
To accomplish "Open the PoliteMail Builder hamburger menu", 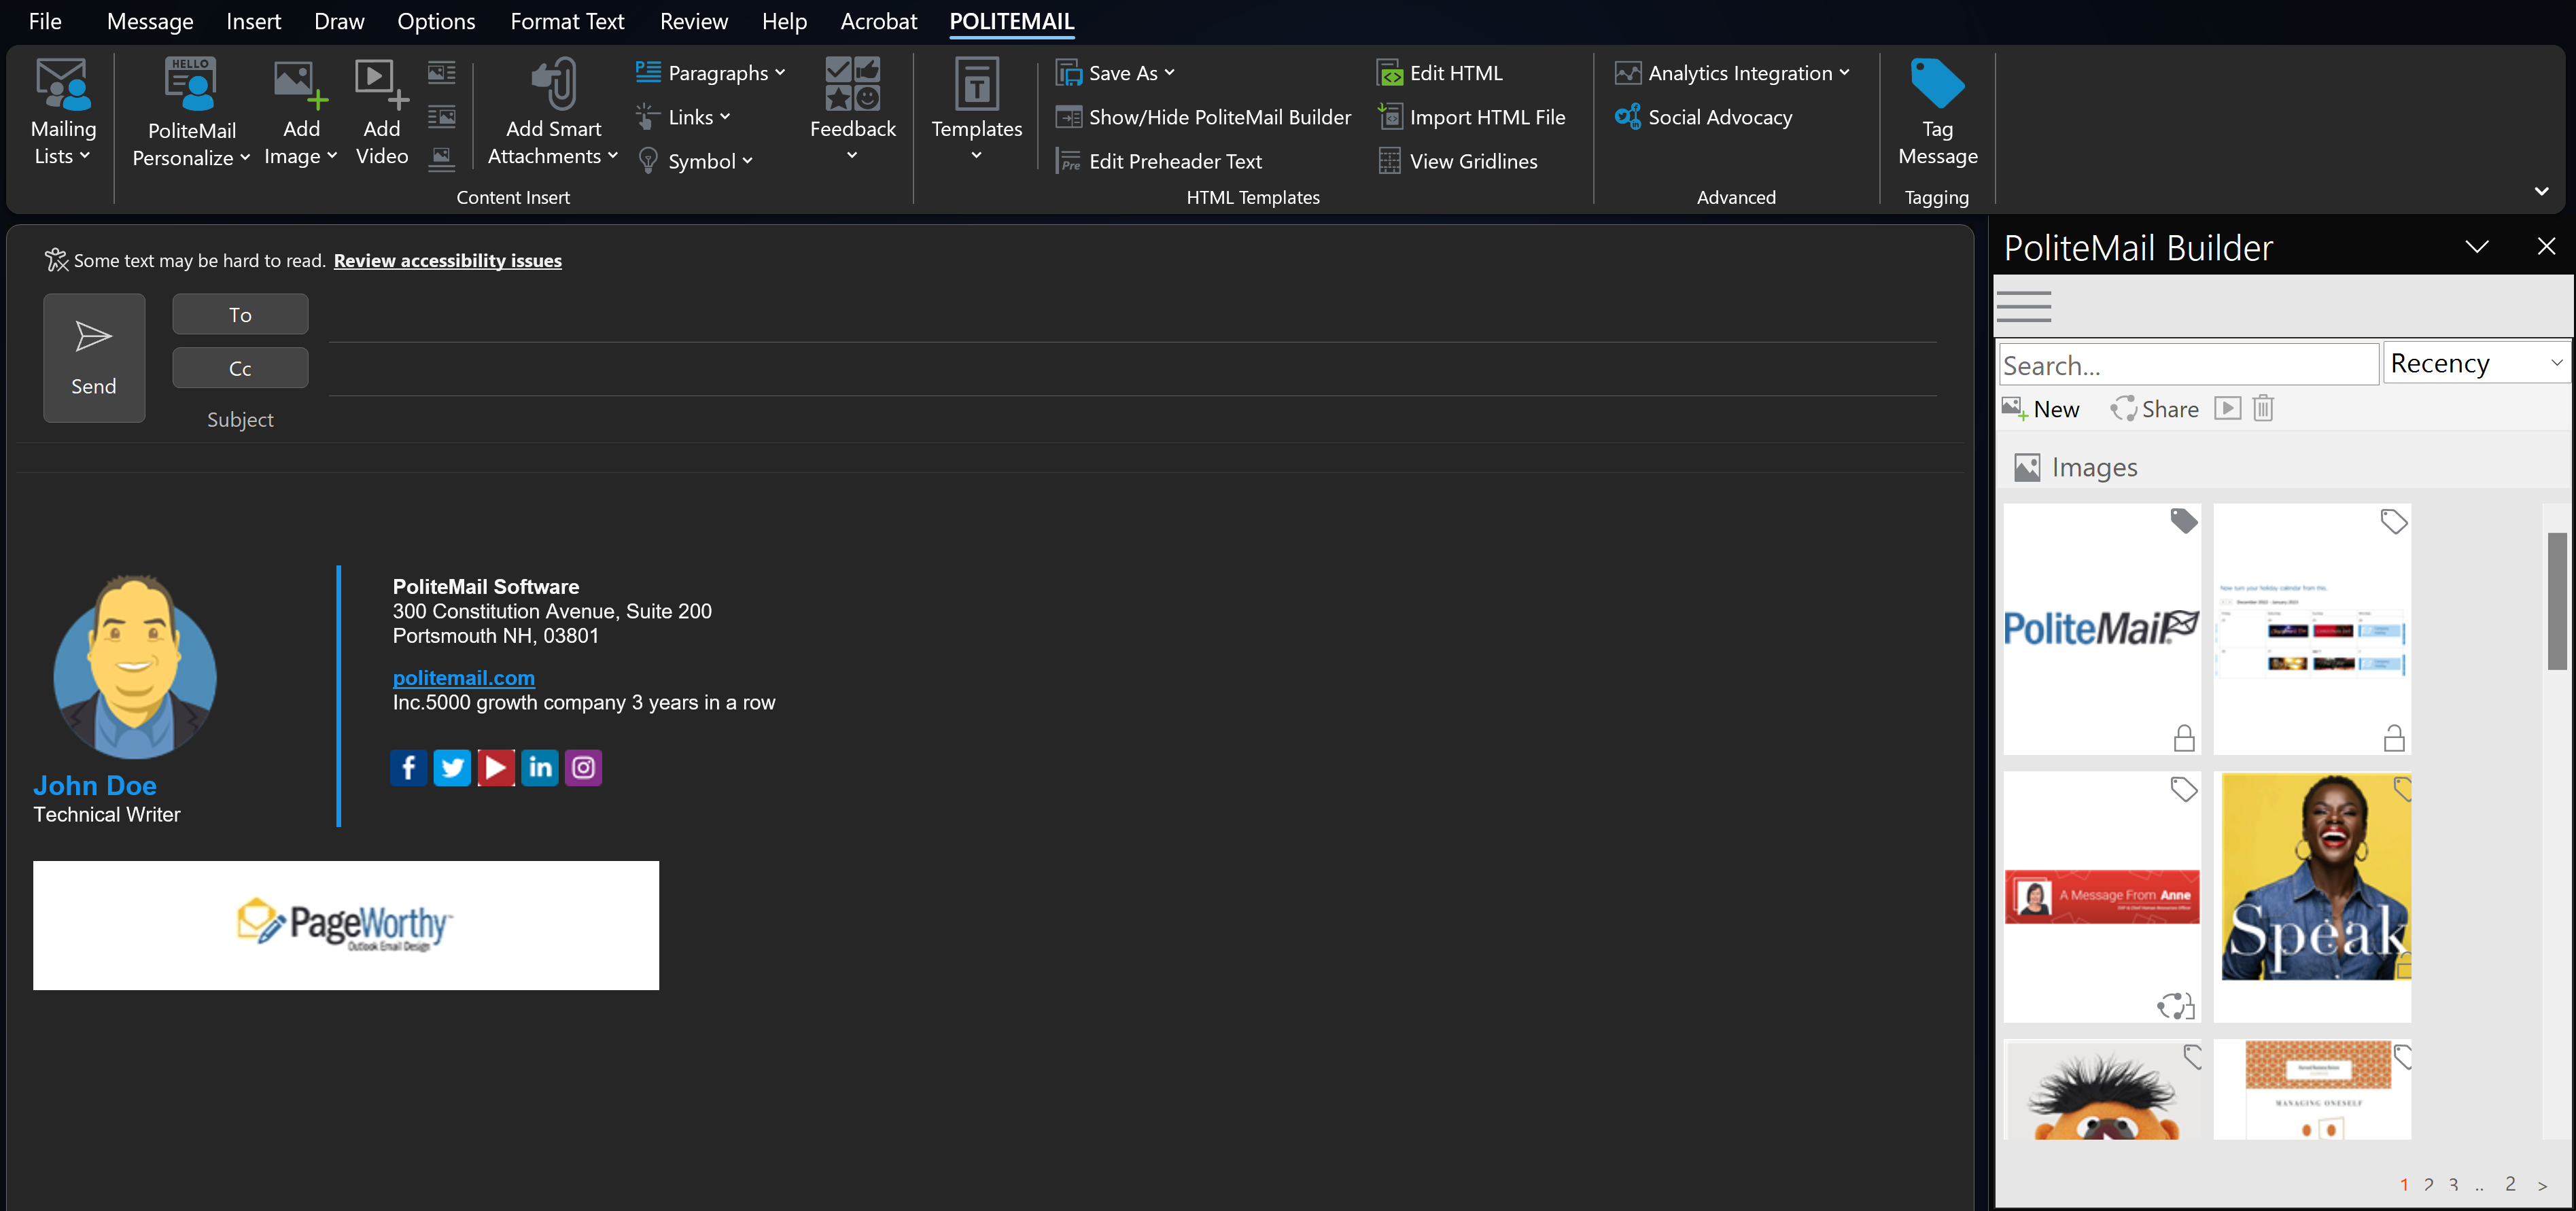I will [2023, 306].
